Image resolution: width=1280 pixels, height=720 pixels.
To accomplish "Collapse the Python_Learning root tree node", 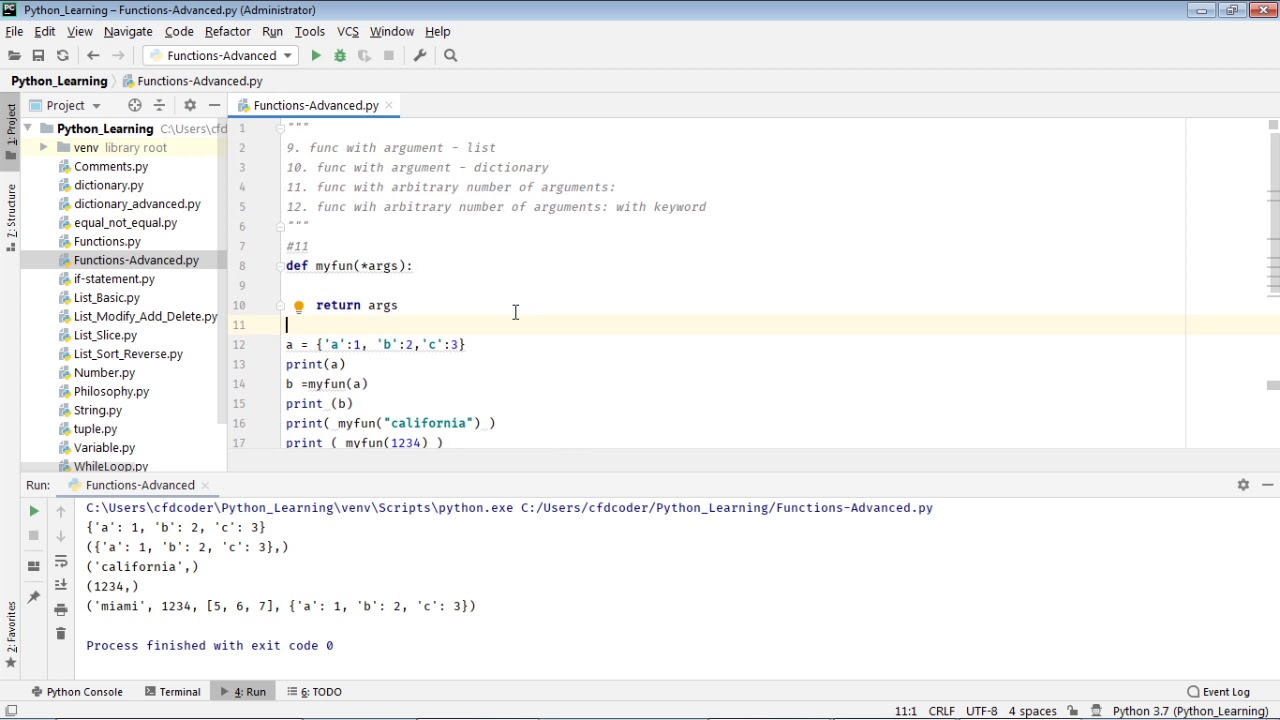I will tap(28, 129).
